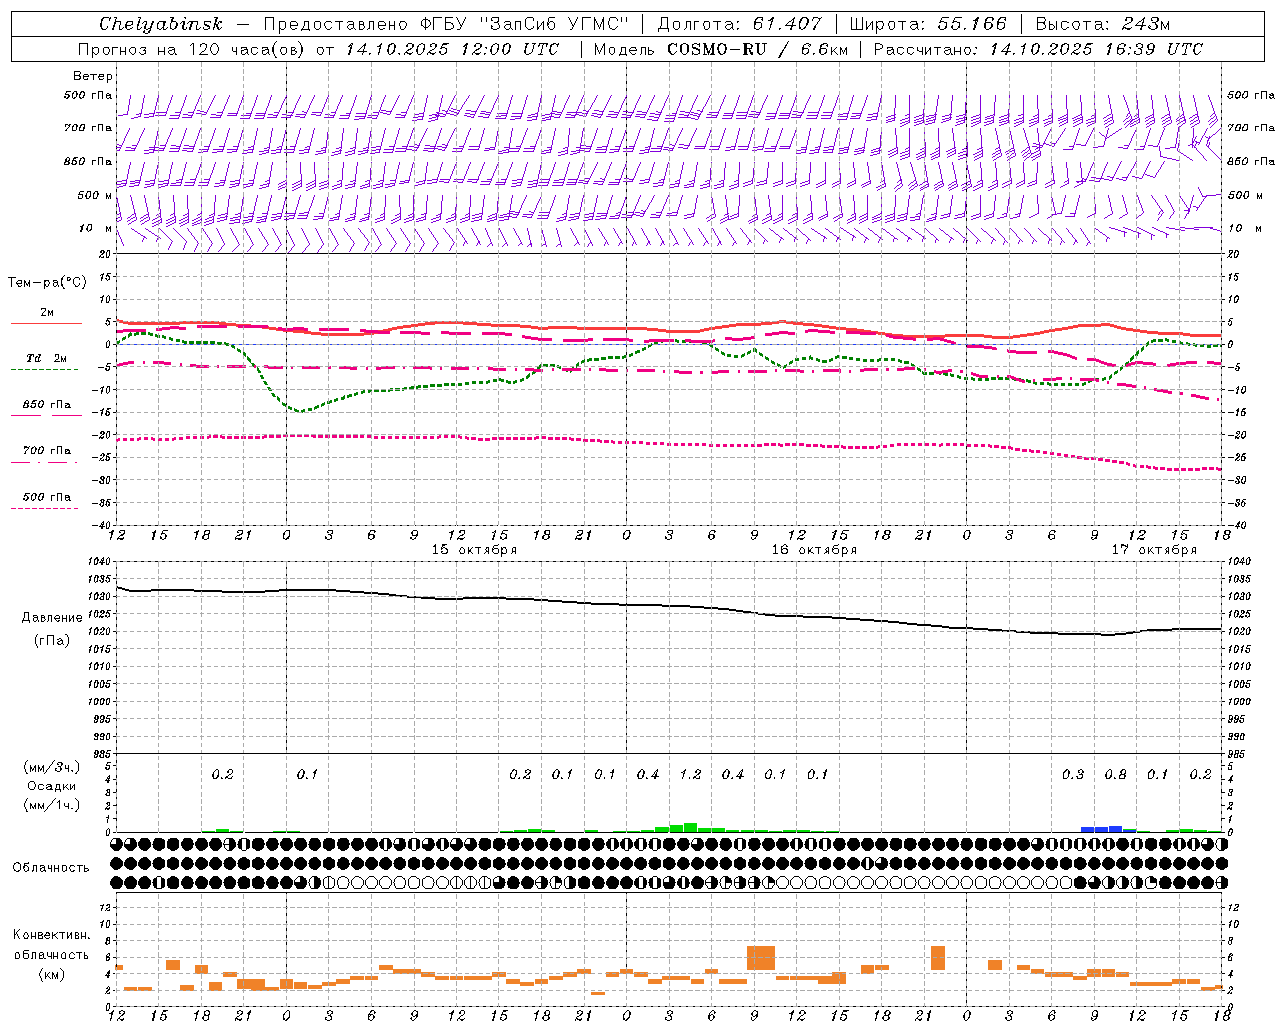Click the 'Прогноз на 120 часа(ов)' label
Screen dimensions: 1280x1024
tap(193, 49)
